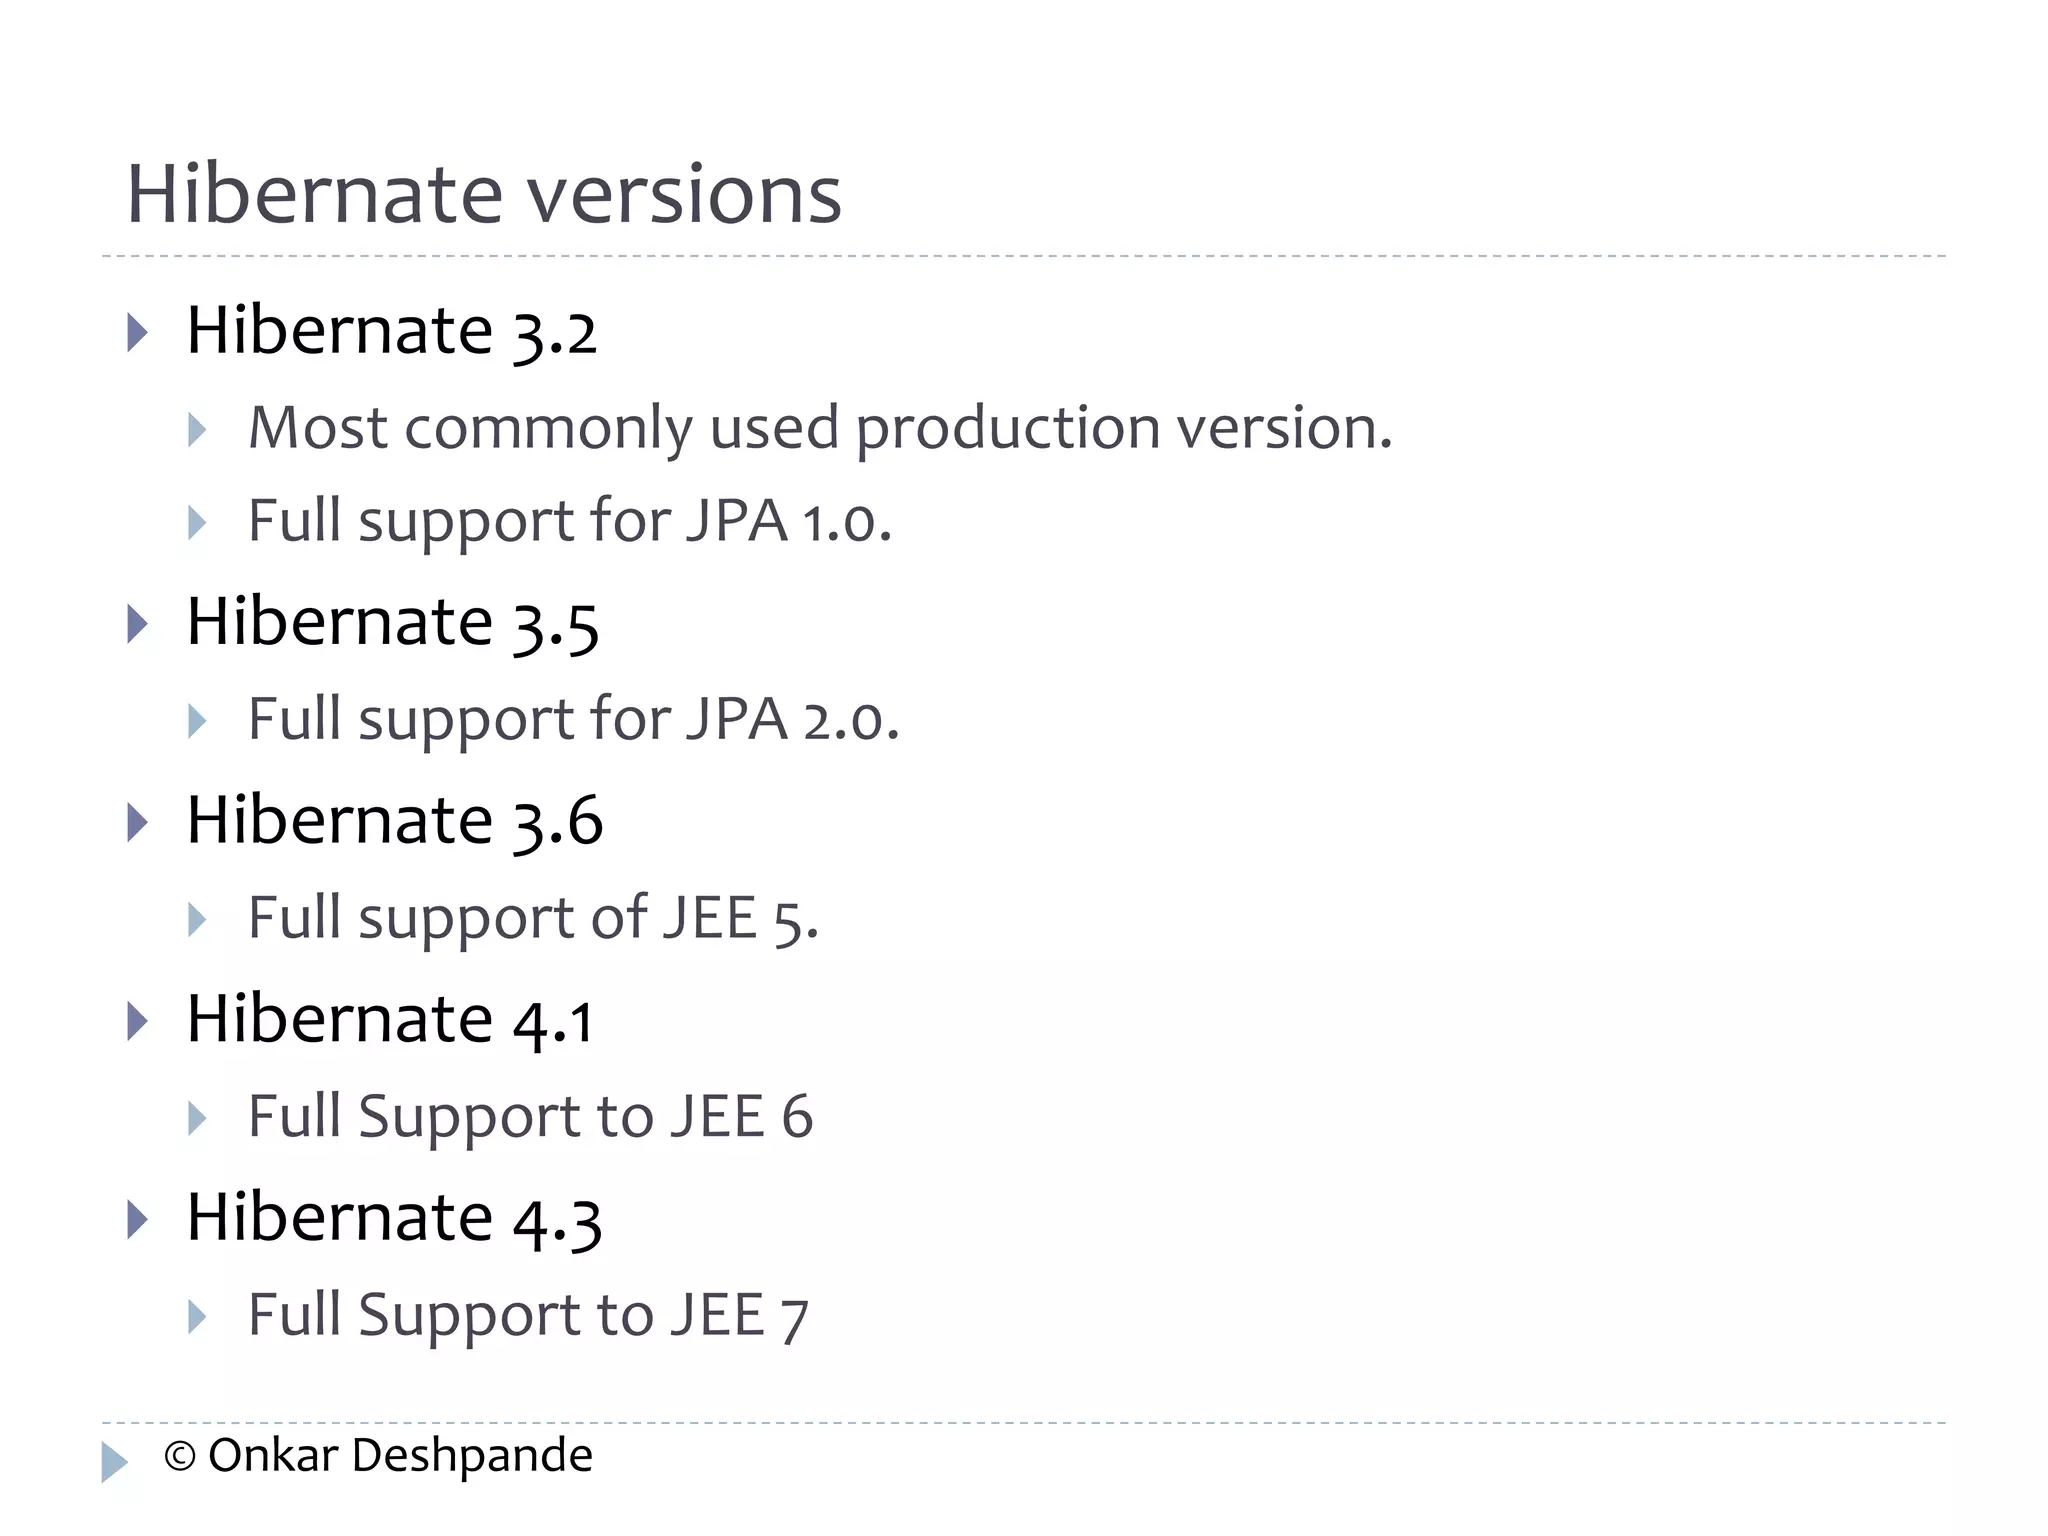Click sub-bullet arrow before 'Full Support to JEE 6'
This screenshot has width=2048, height=1536.
pyautogui.click(x=197, y=1118)
